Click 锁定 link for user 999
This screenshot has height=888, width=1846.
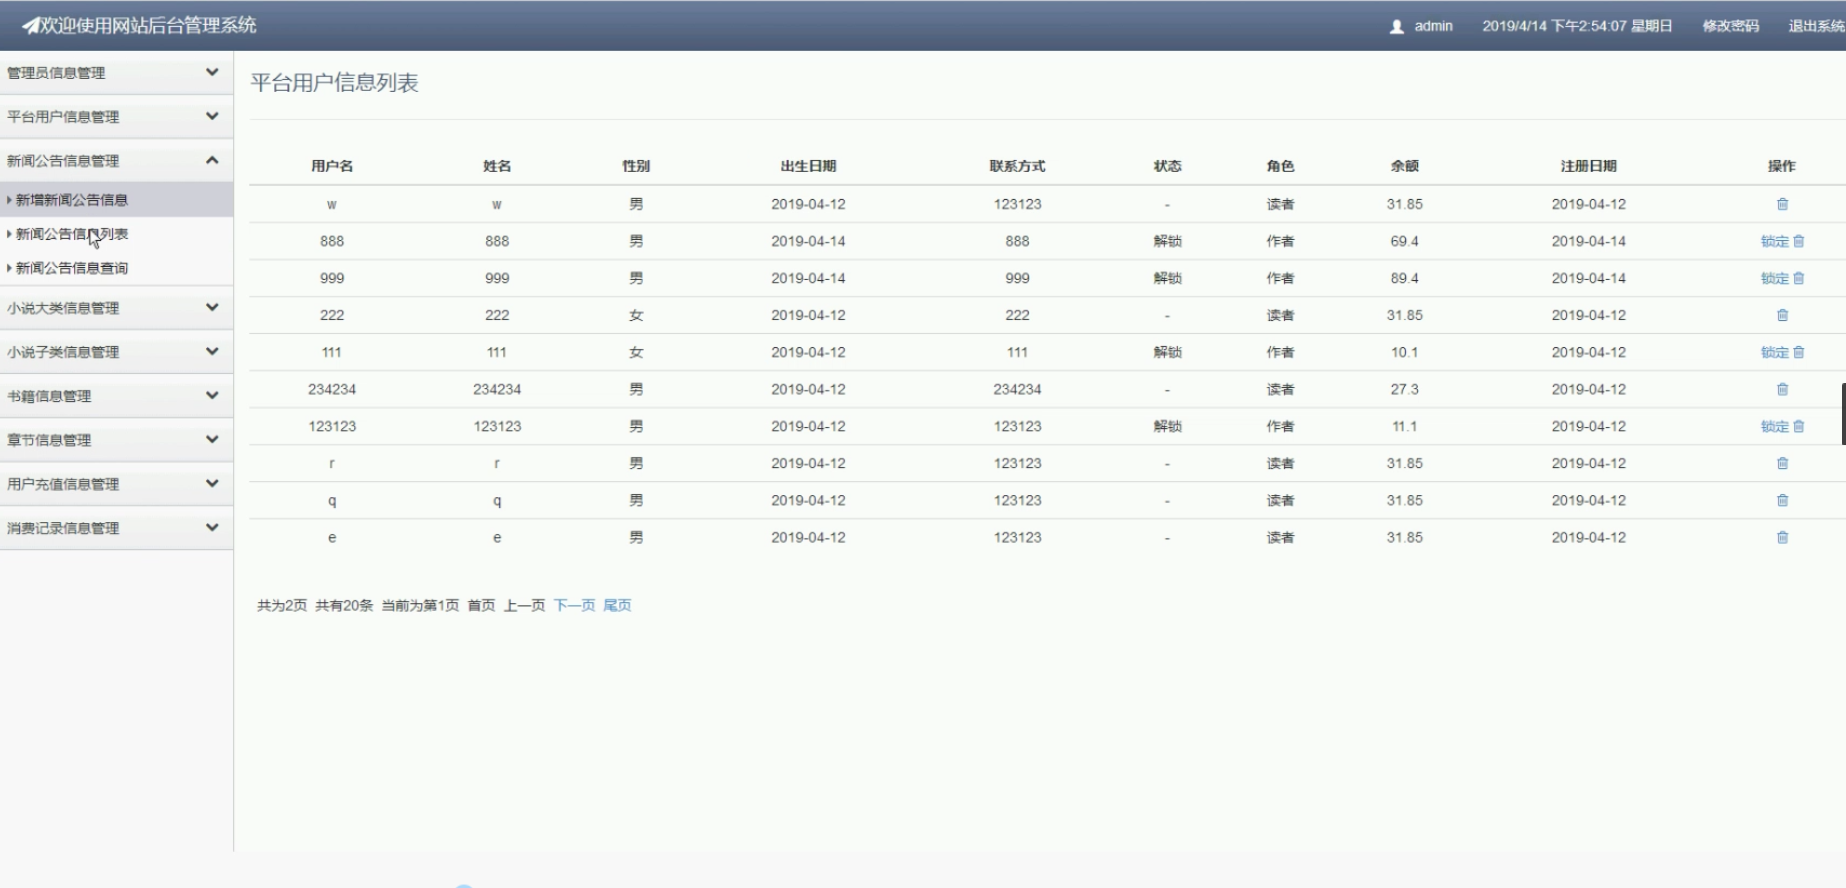tap(1775, 278)
